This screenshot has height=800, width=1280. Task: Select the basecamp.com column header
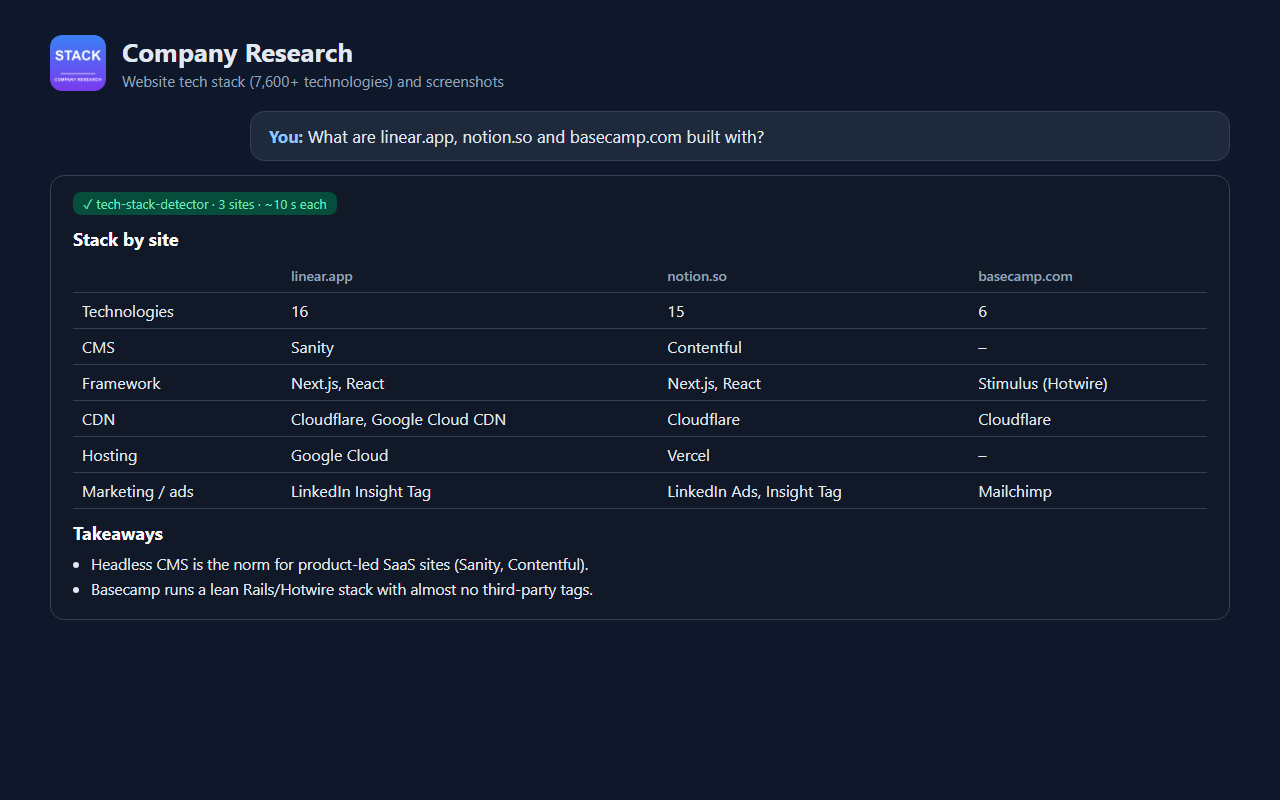tap(1025, 276)
